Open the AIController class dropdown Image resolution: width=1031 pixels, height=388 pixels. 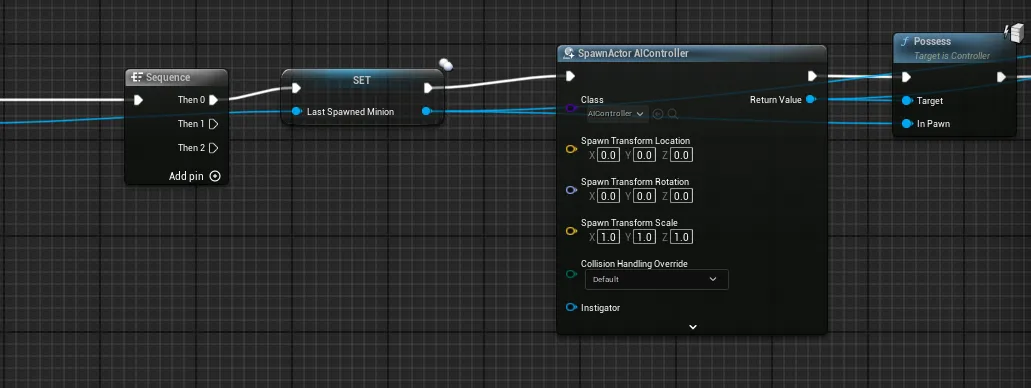[617, 114]
